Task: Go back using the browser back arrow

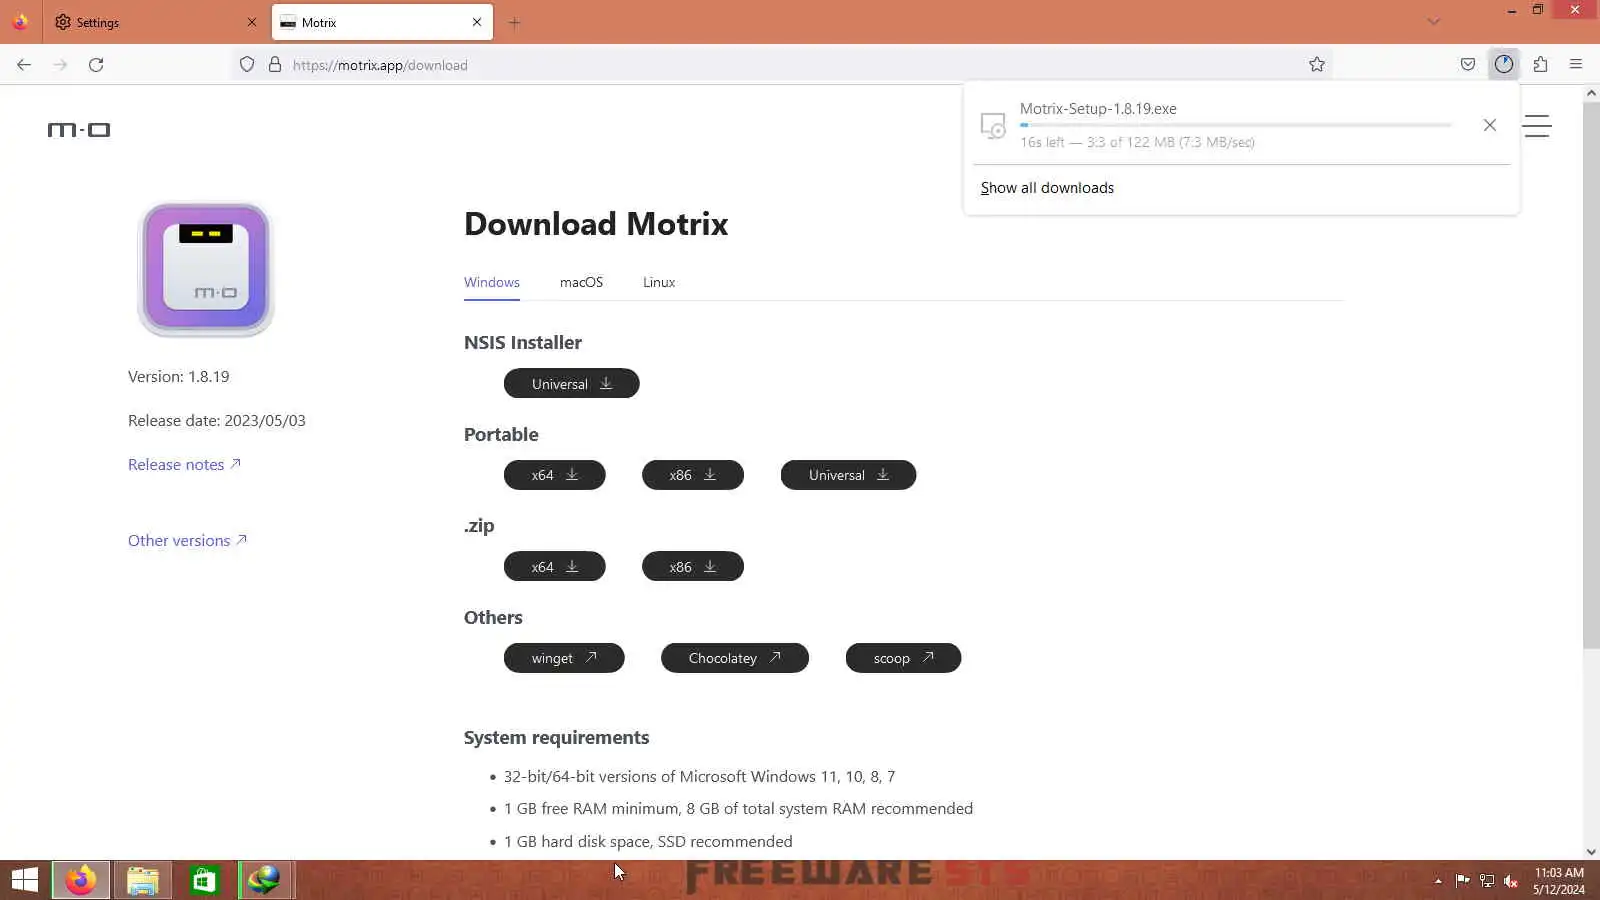Action: coord(24,65)
